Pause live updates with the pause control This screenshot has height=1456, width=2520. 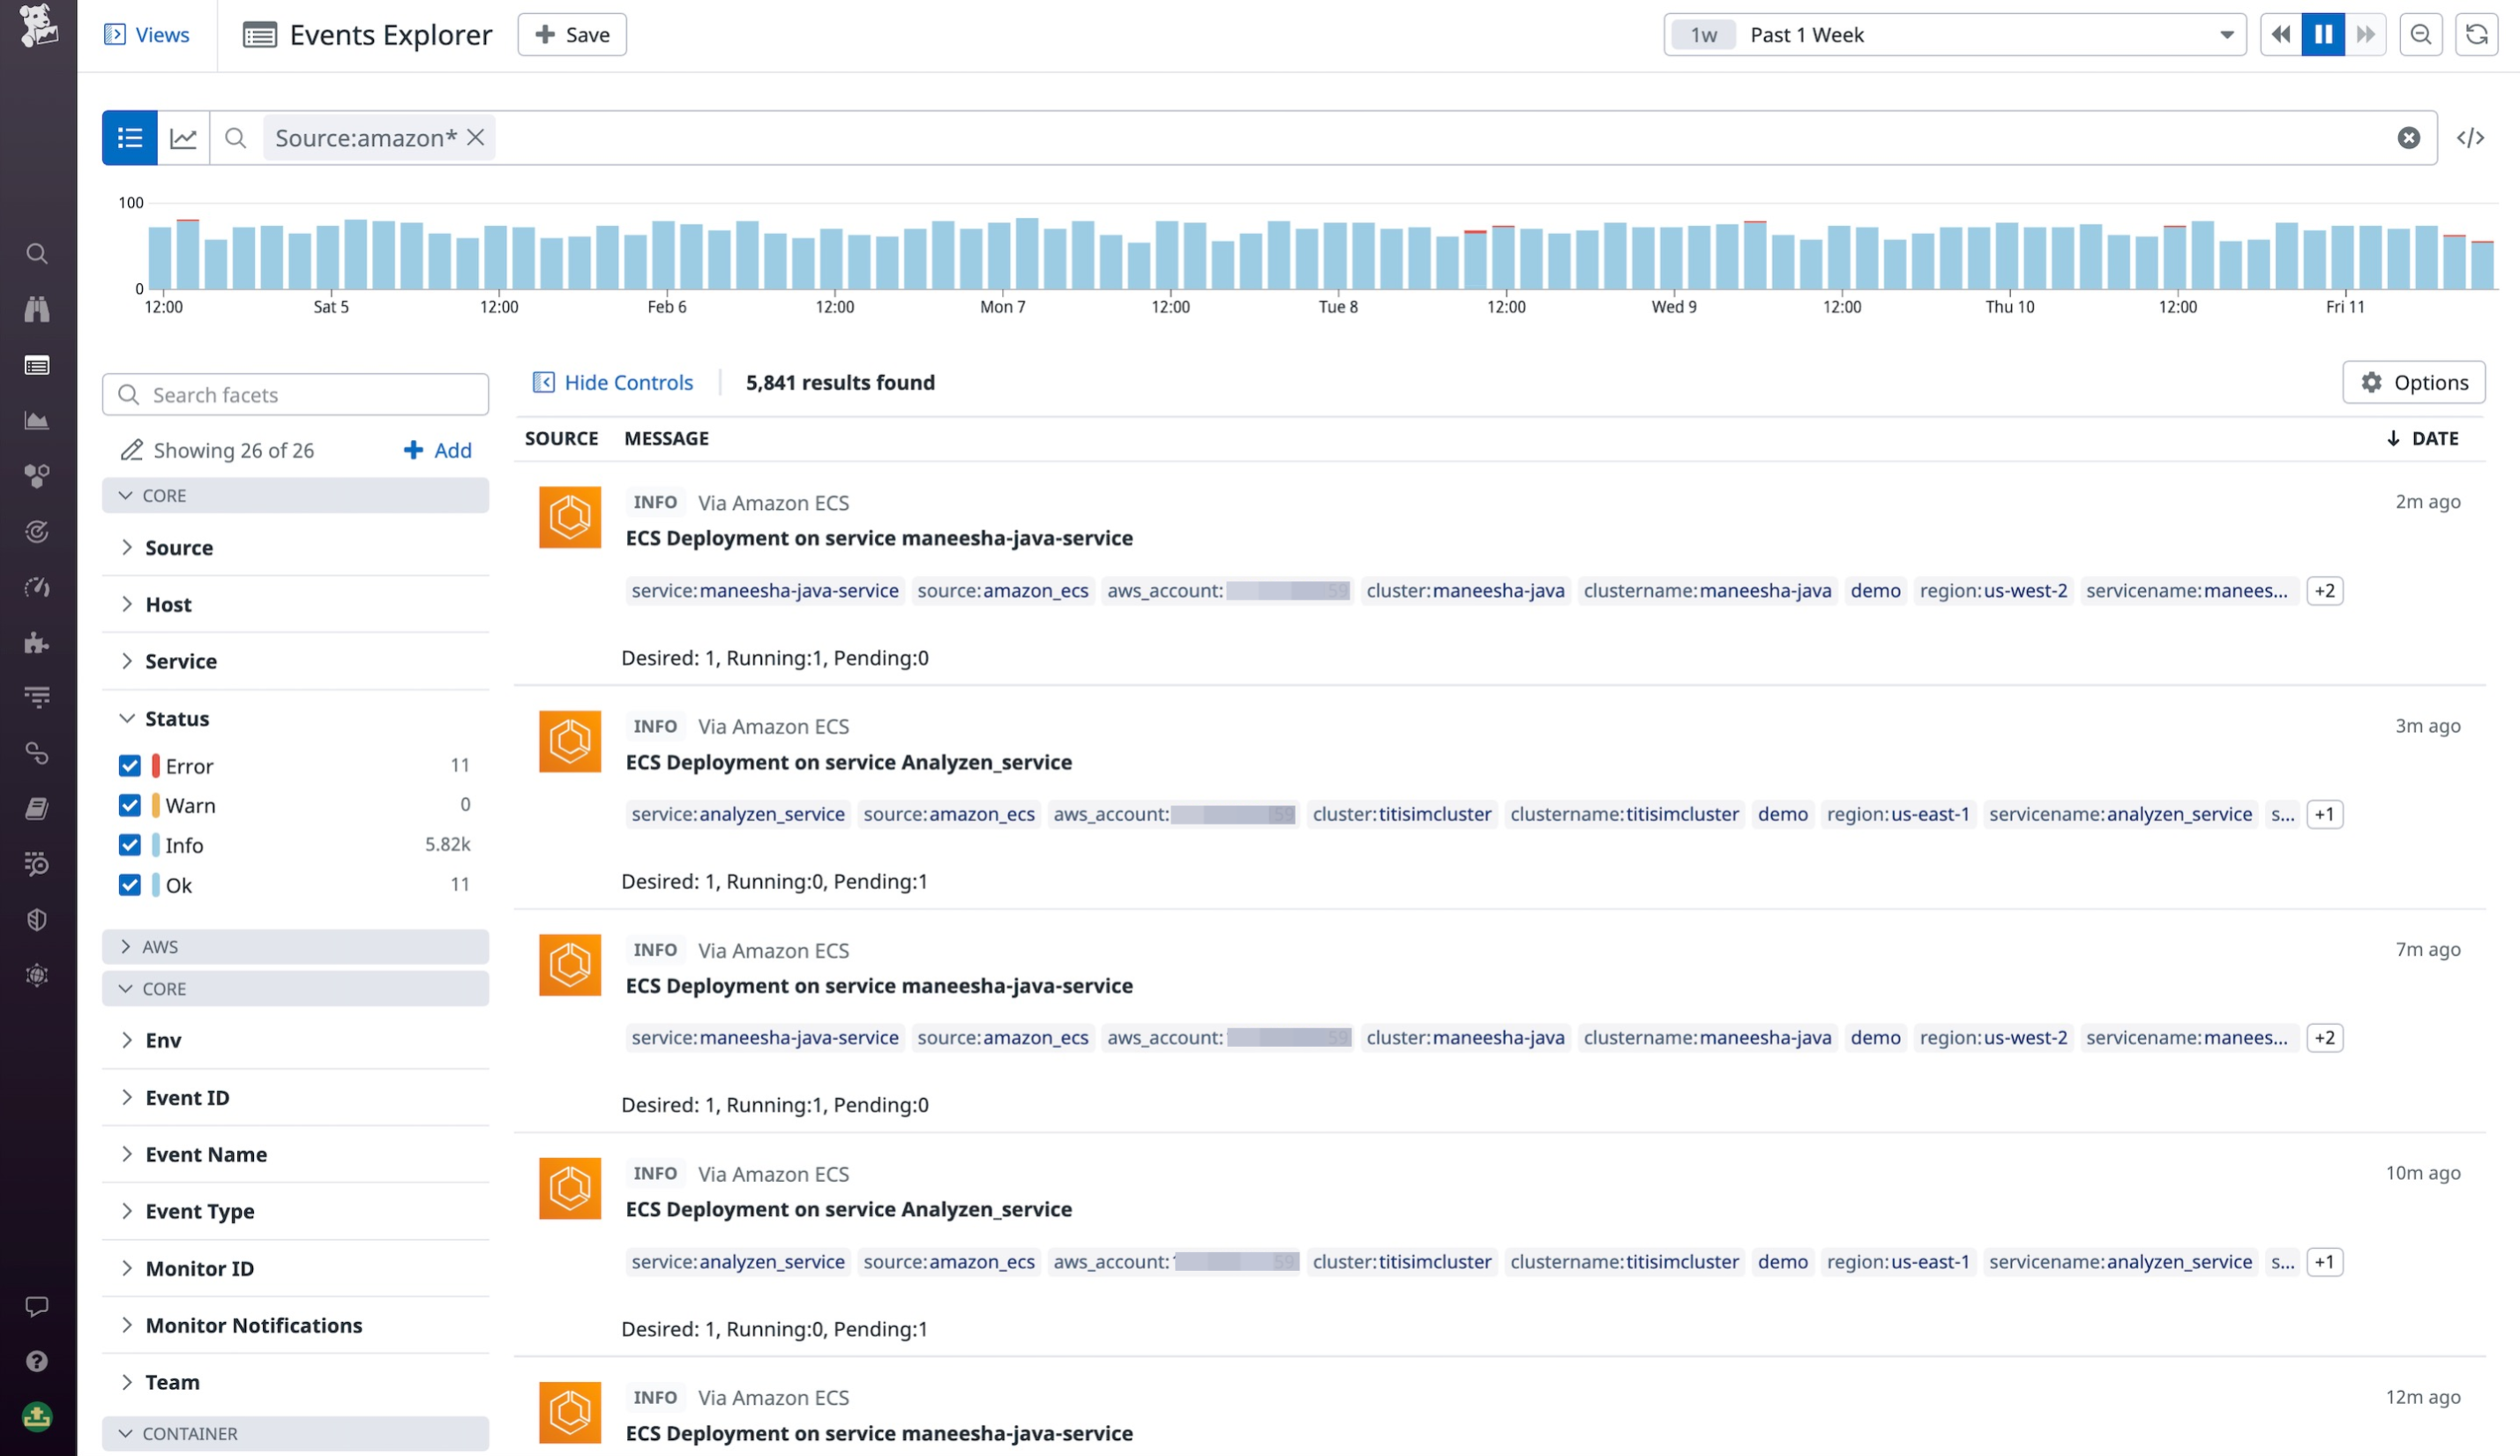pyautogui.click(x=2323, y=34)
